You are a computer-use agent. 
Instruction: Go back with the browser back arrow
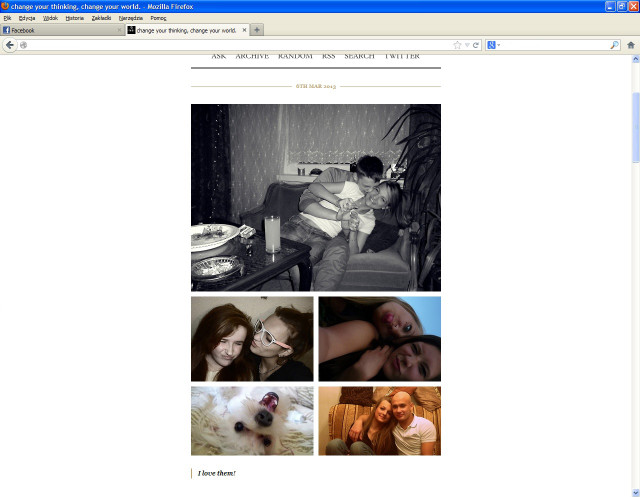pos(10,45)
